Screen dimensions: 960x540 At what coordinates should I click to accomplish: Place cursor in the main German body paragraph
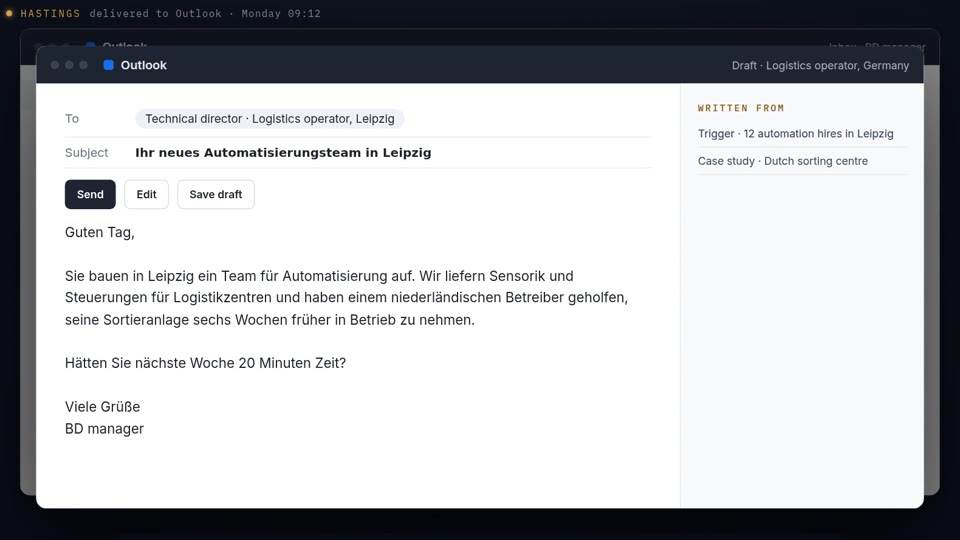pos(347,298)
